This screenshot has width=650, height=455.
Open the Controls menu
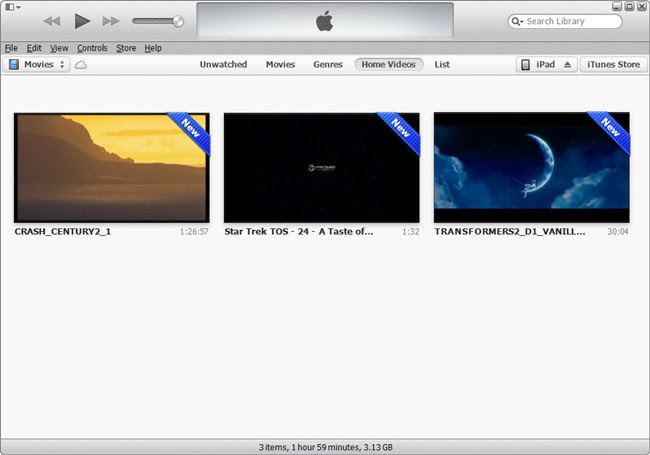[92, 48]
